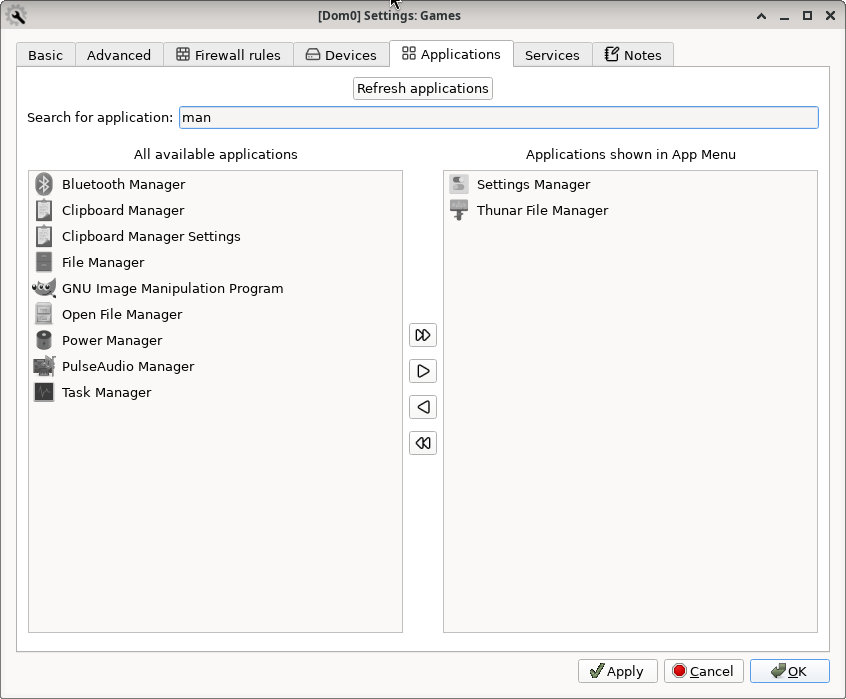This screenshot has width=846, height=699.
Task: Open the window menu wrench icon
Action: click(16, 15)
